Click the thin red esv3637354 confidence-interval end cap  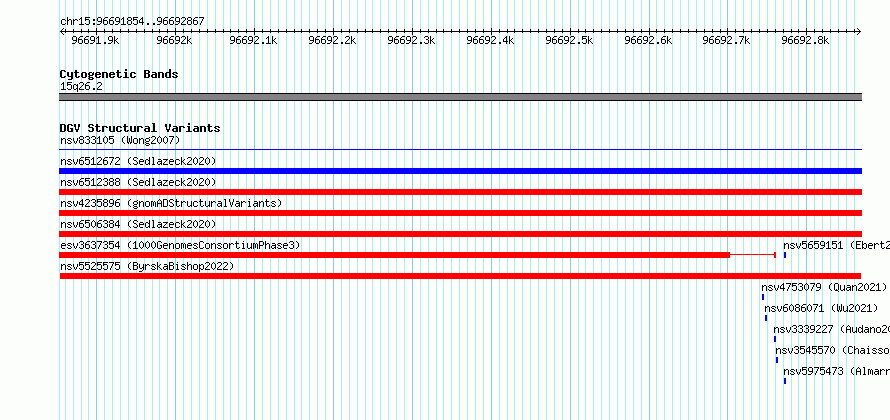(x=775, y=255)
